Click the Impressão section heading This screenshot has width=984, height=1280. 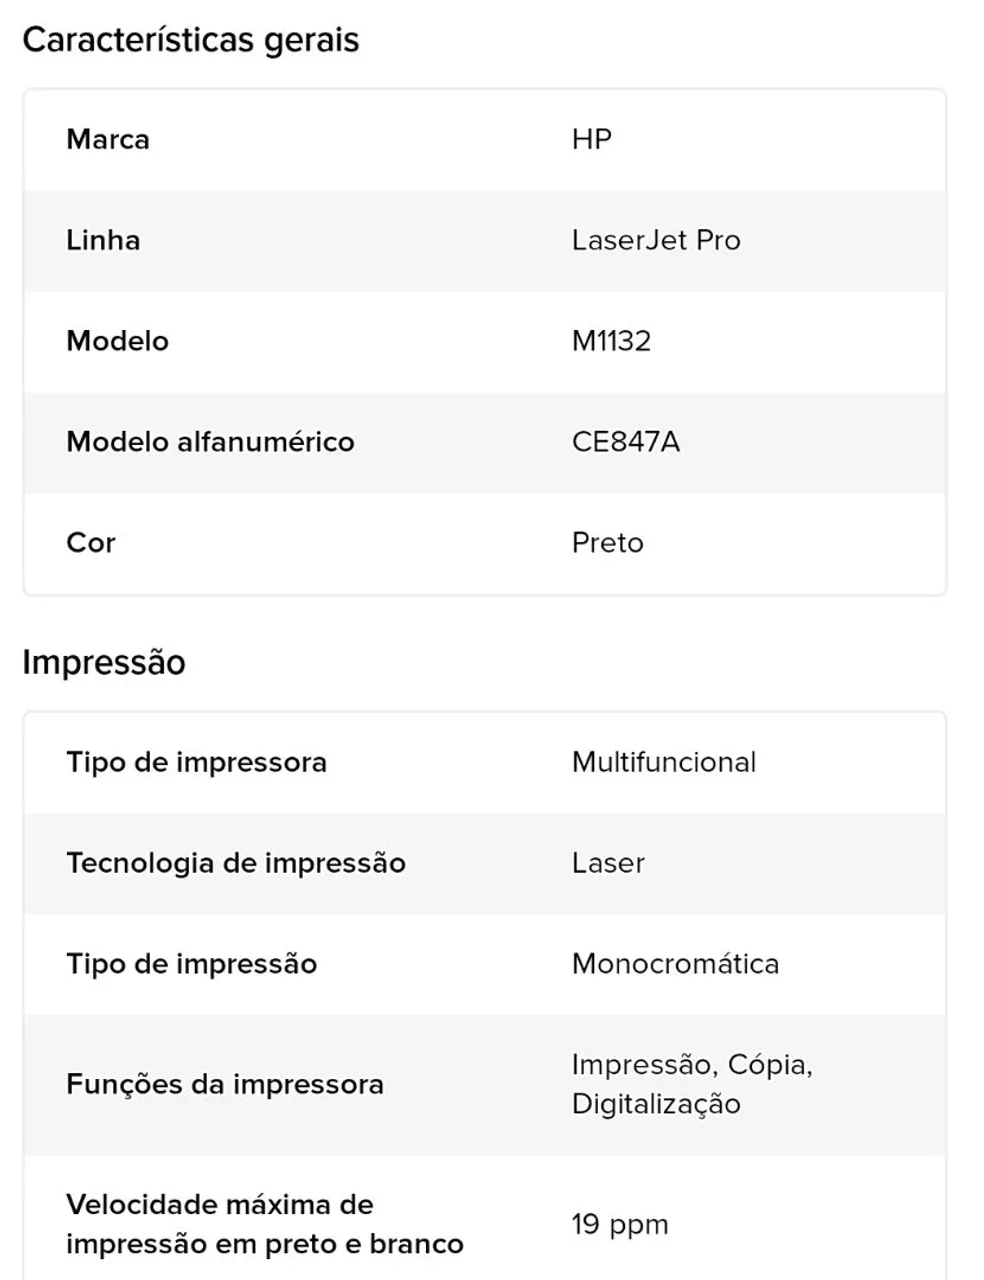104,663
